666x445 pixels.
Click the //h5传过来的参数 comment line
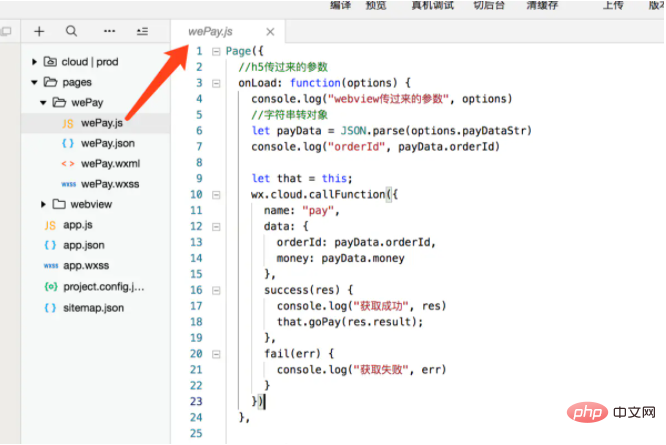coord(283,67)
